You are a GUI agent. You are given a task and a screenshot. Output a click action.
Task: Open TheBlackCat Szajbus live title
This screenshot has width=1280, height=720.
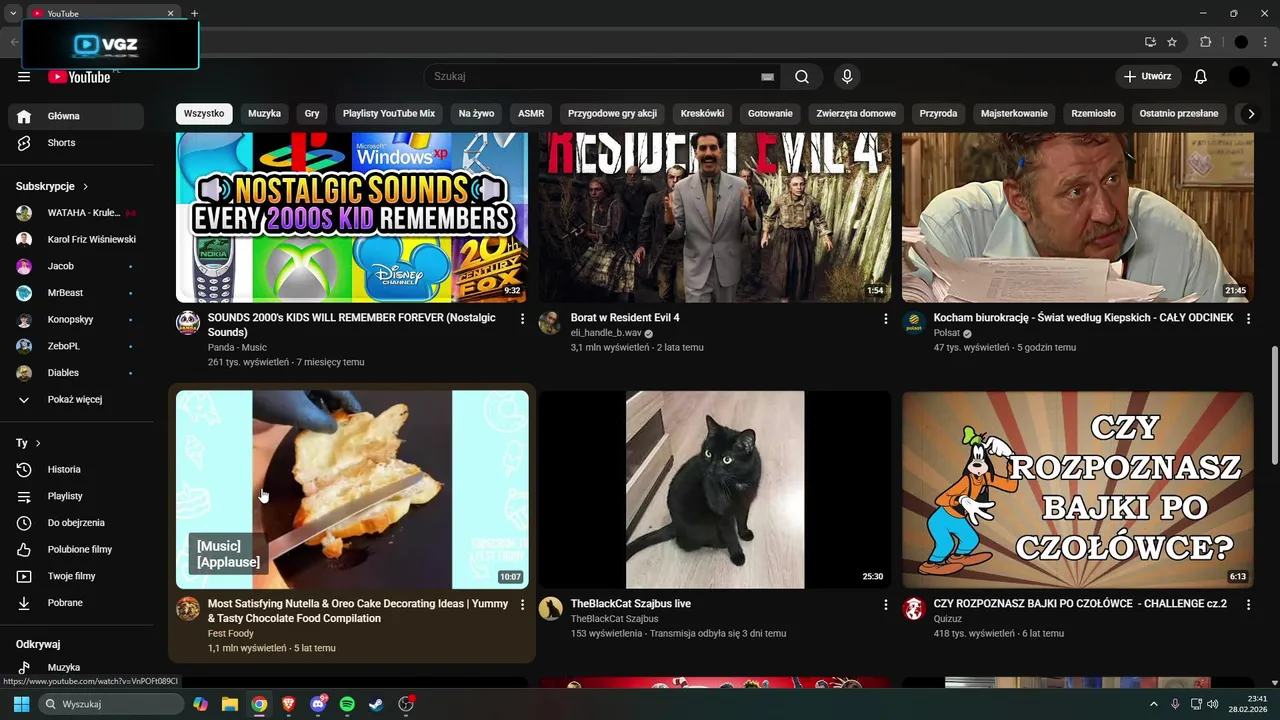tap(631, 604)
